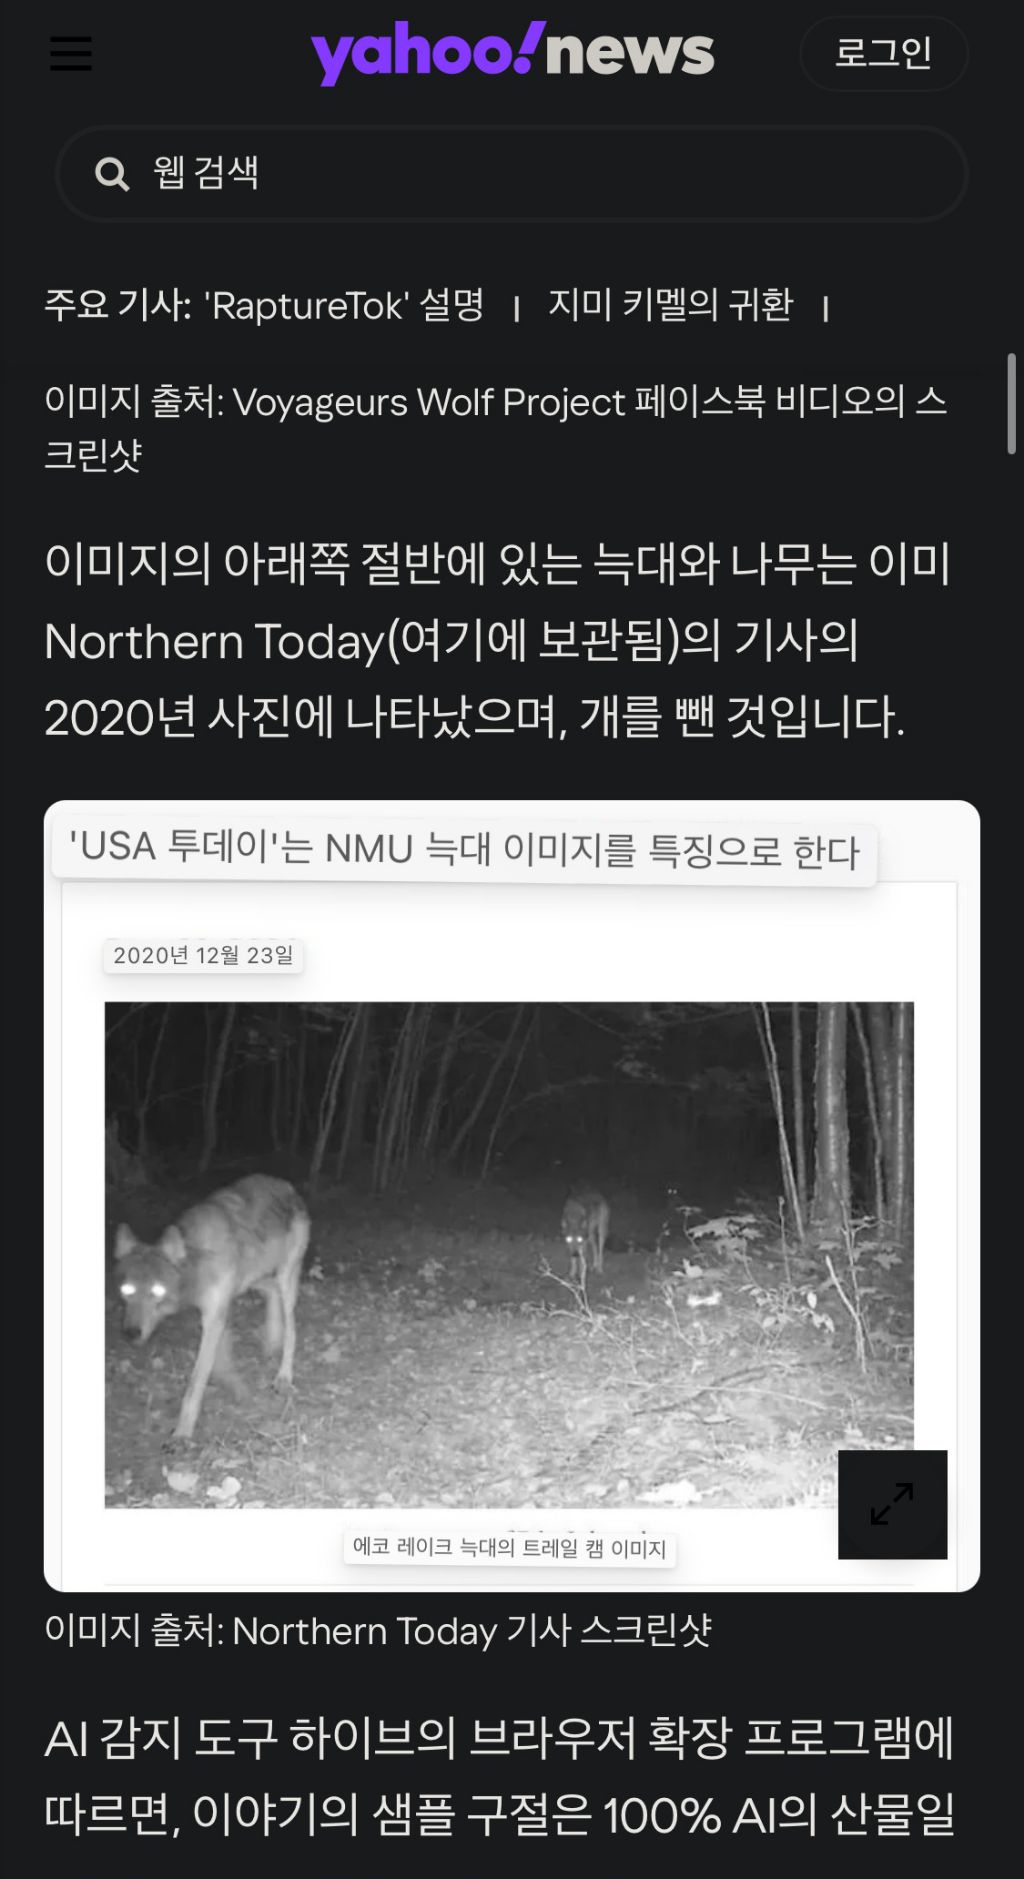Click inside the 웹 검색 search field
Viewport: 1024px width, 1879px height.
click(x=400, y=173)
